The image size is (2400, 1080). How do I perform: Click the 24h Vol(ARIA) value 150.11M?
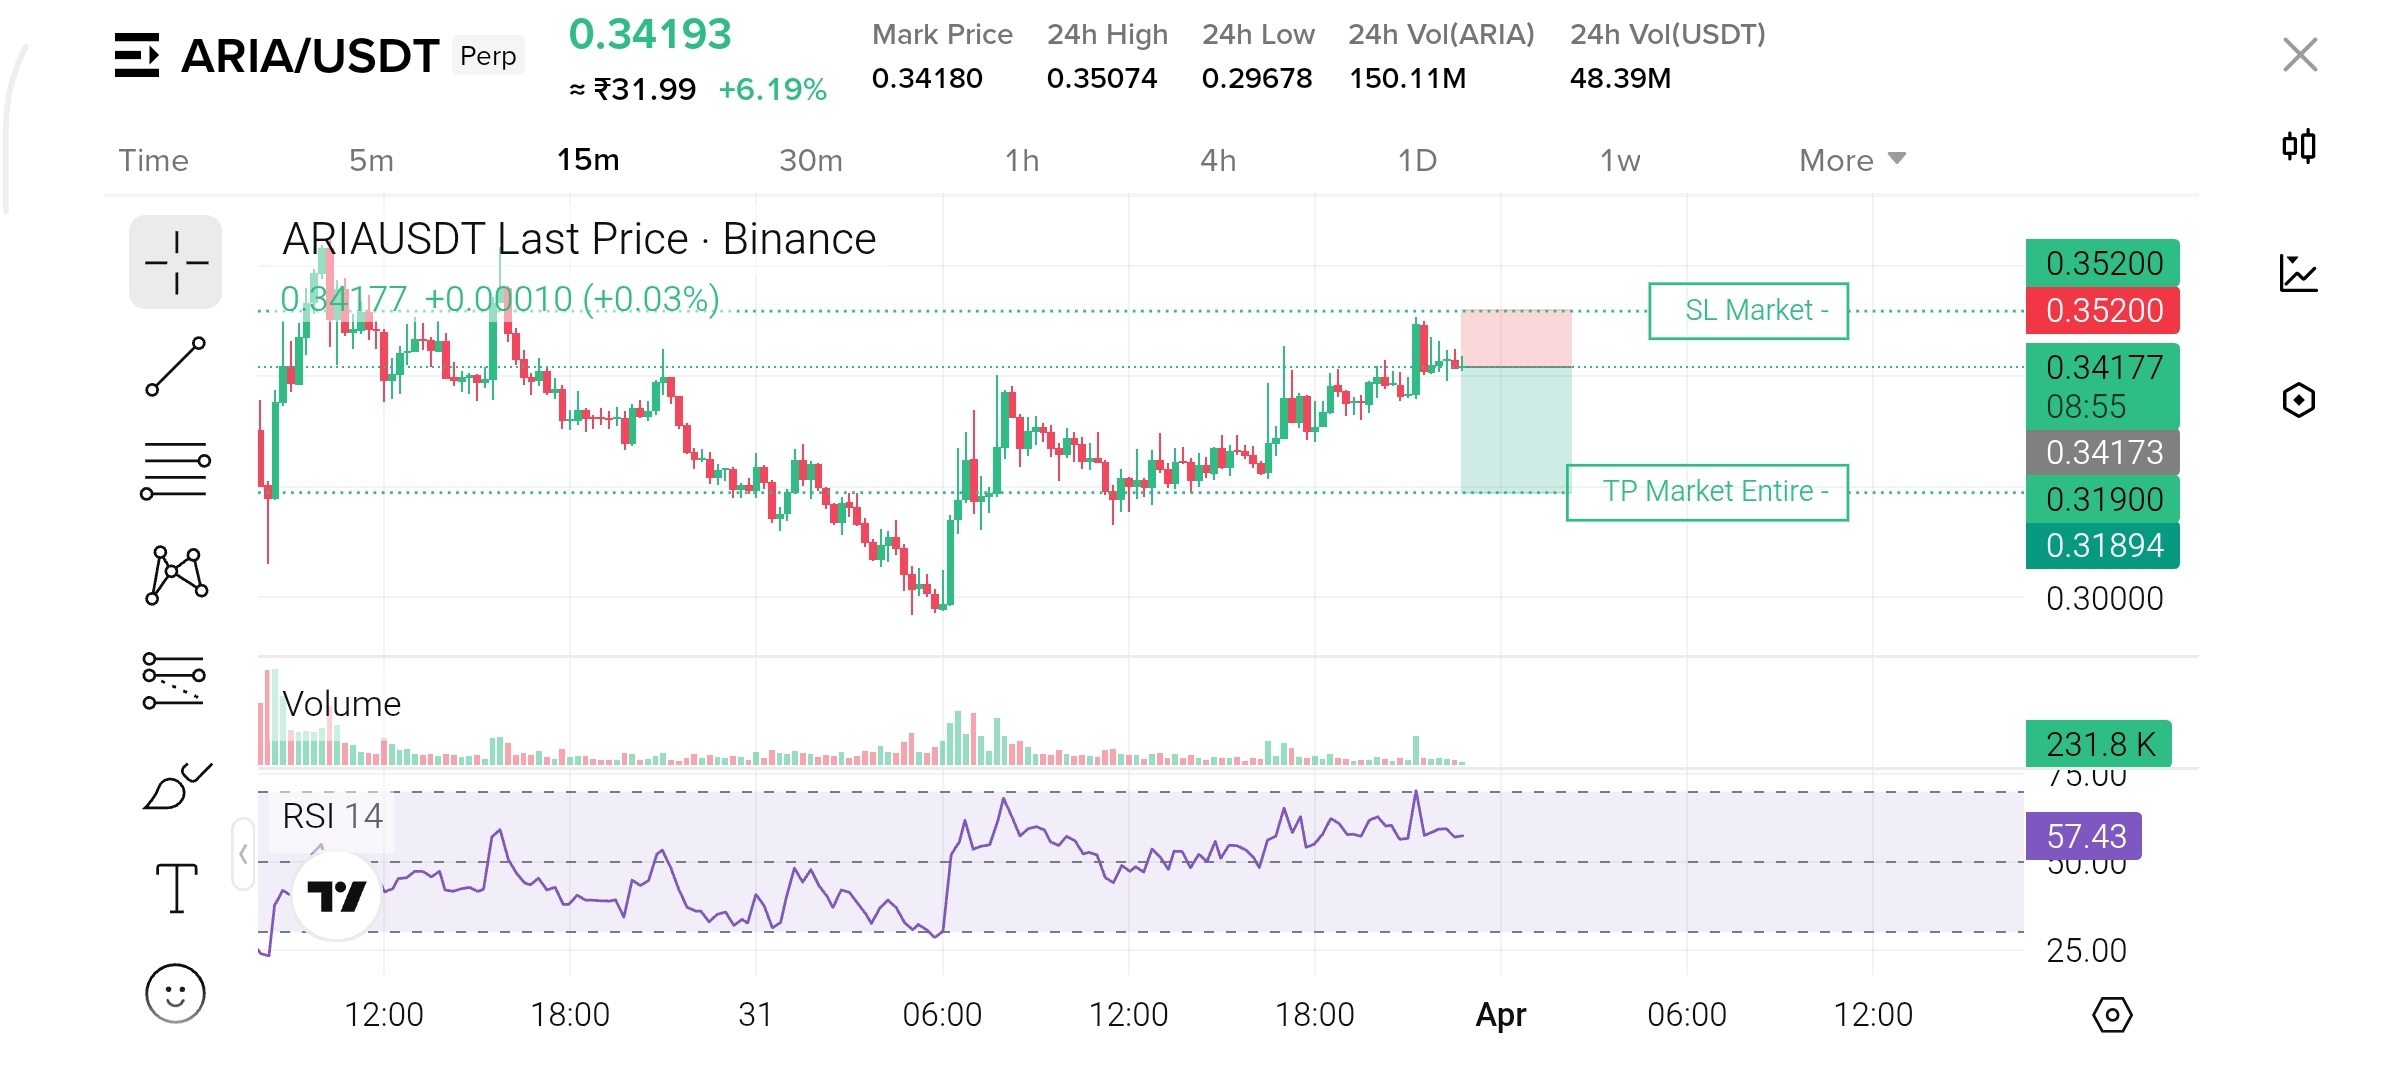(x=1407, y=78)
